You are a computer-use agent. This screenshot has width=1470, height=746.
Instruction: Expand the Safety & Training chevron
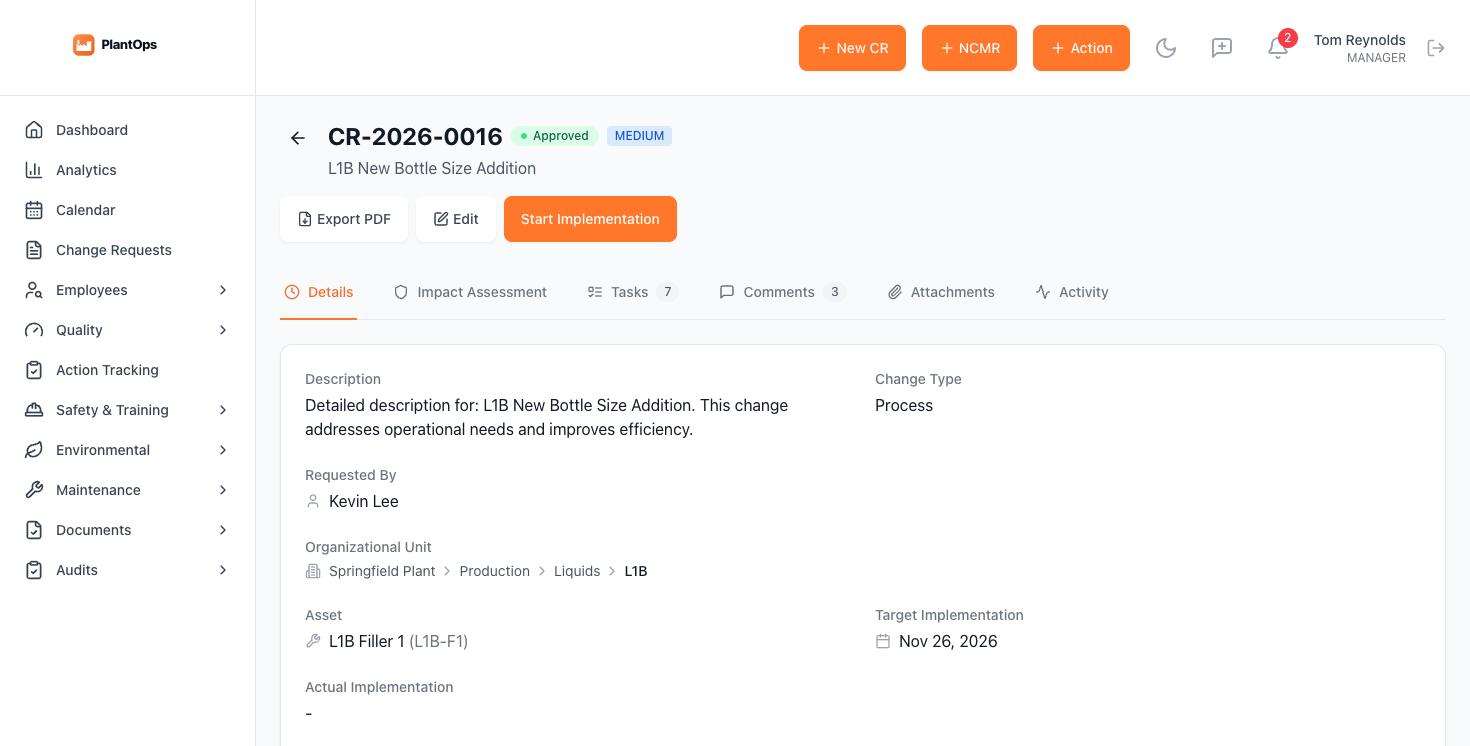pyautogui.click(x=223, y=410)
